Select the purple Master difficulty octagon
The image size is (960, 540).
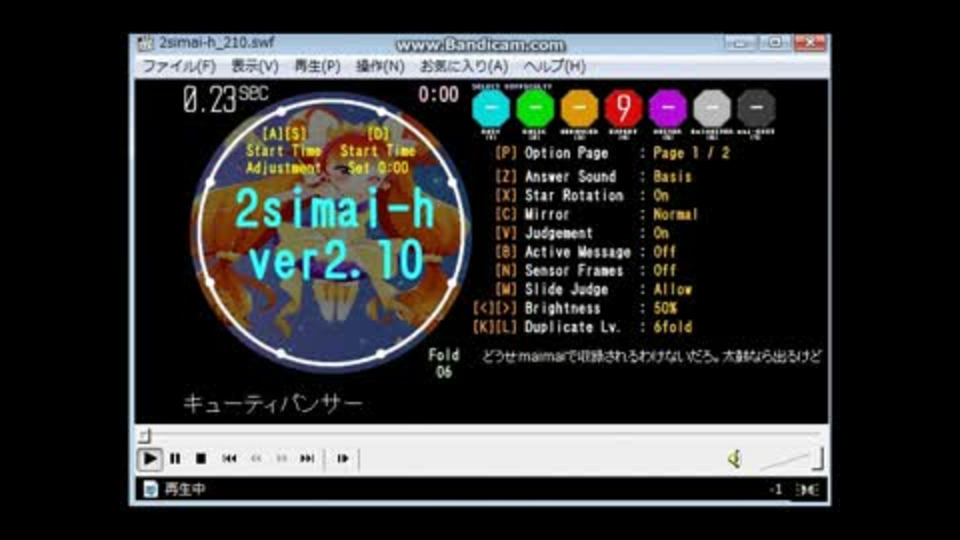668,108
